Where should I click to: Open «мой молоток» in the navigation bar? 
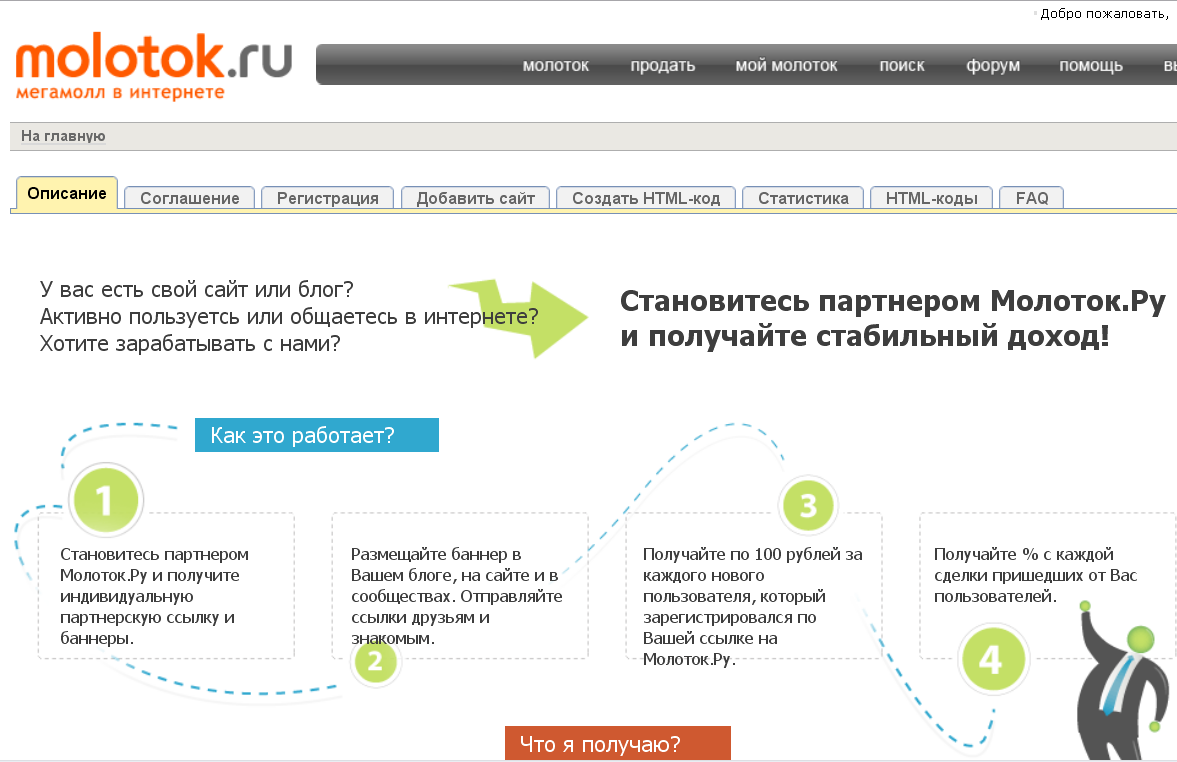[x=787, y=65]
